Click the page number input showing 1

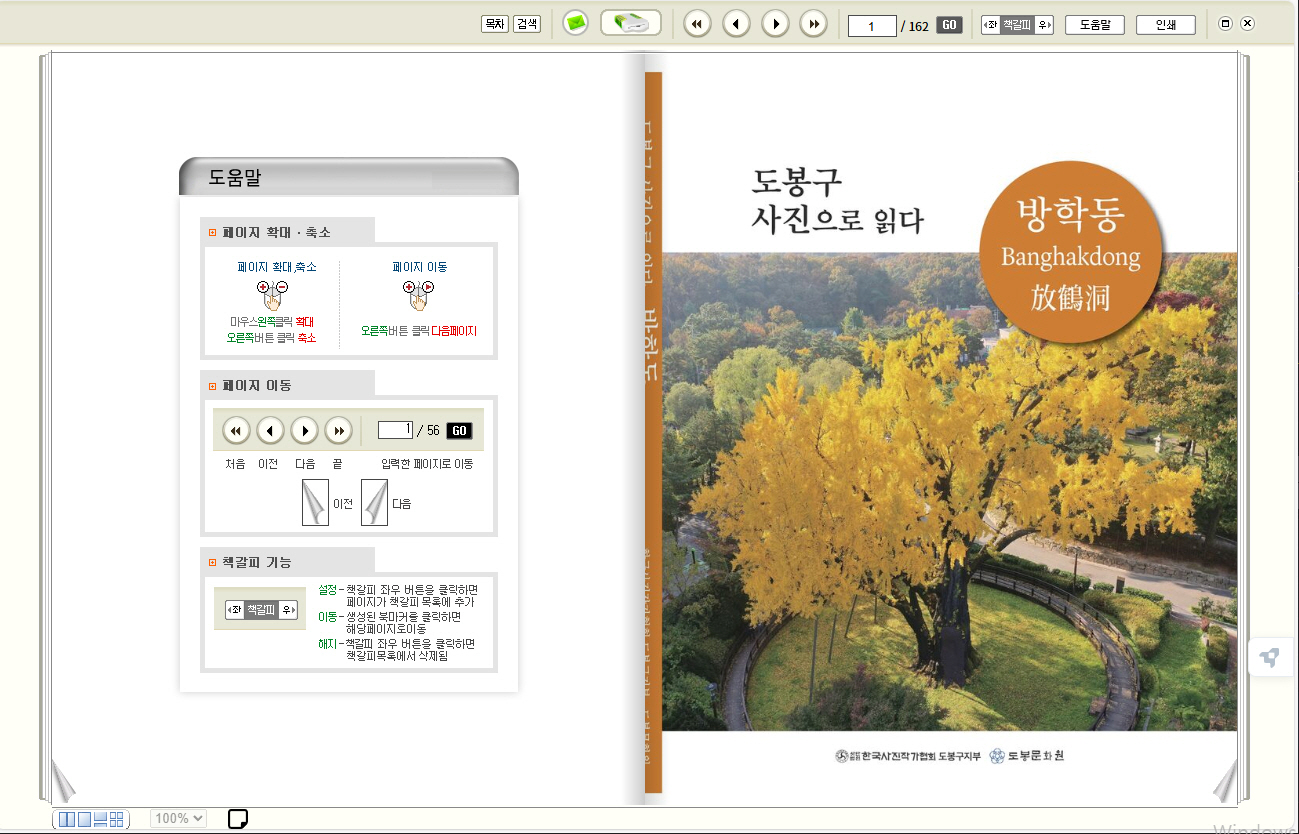(x=872, y=26)
